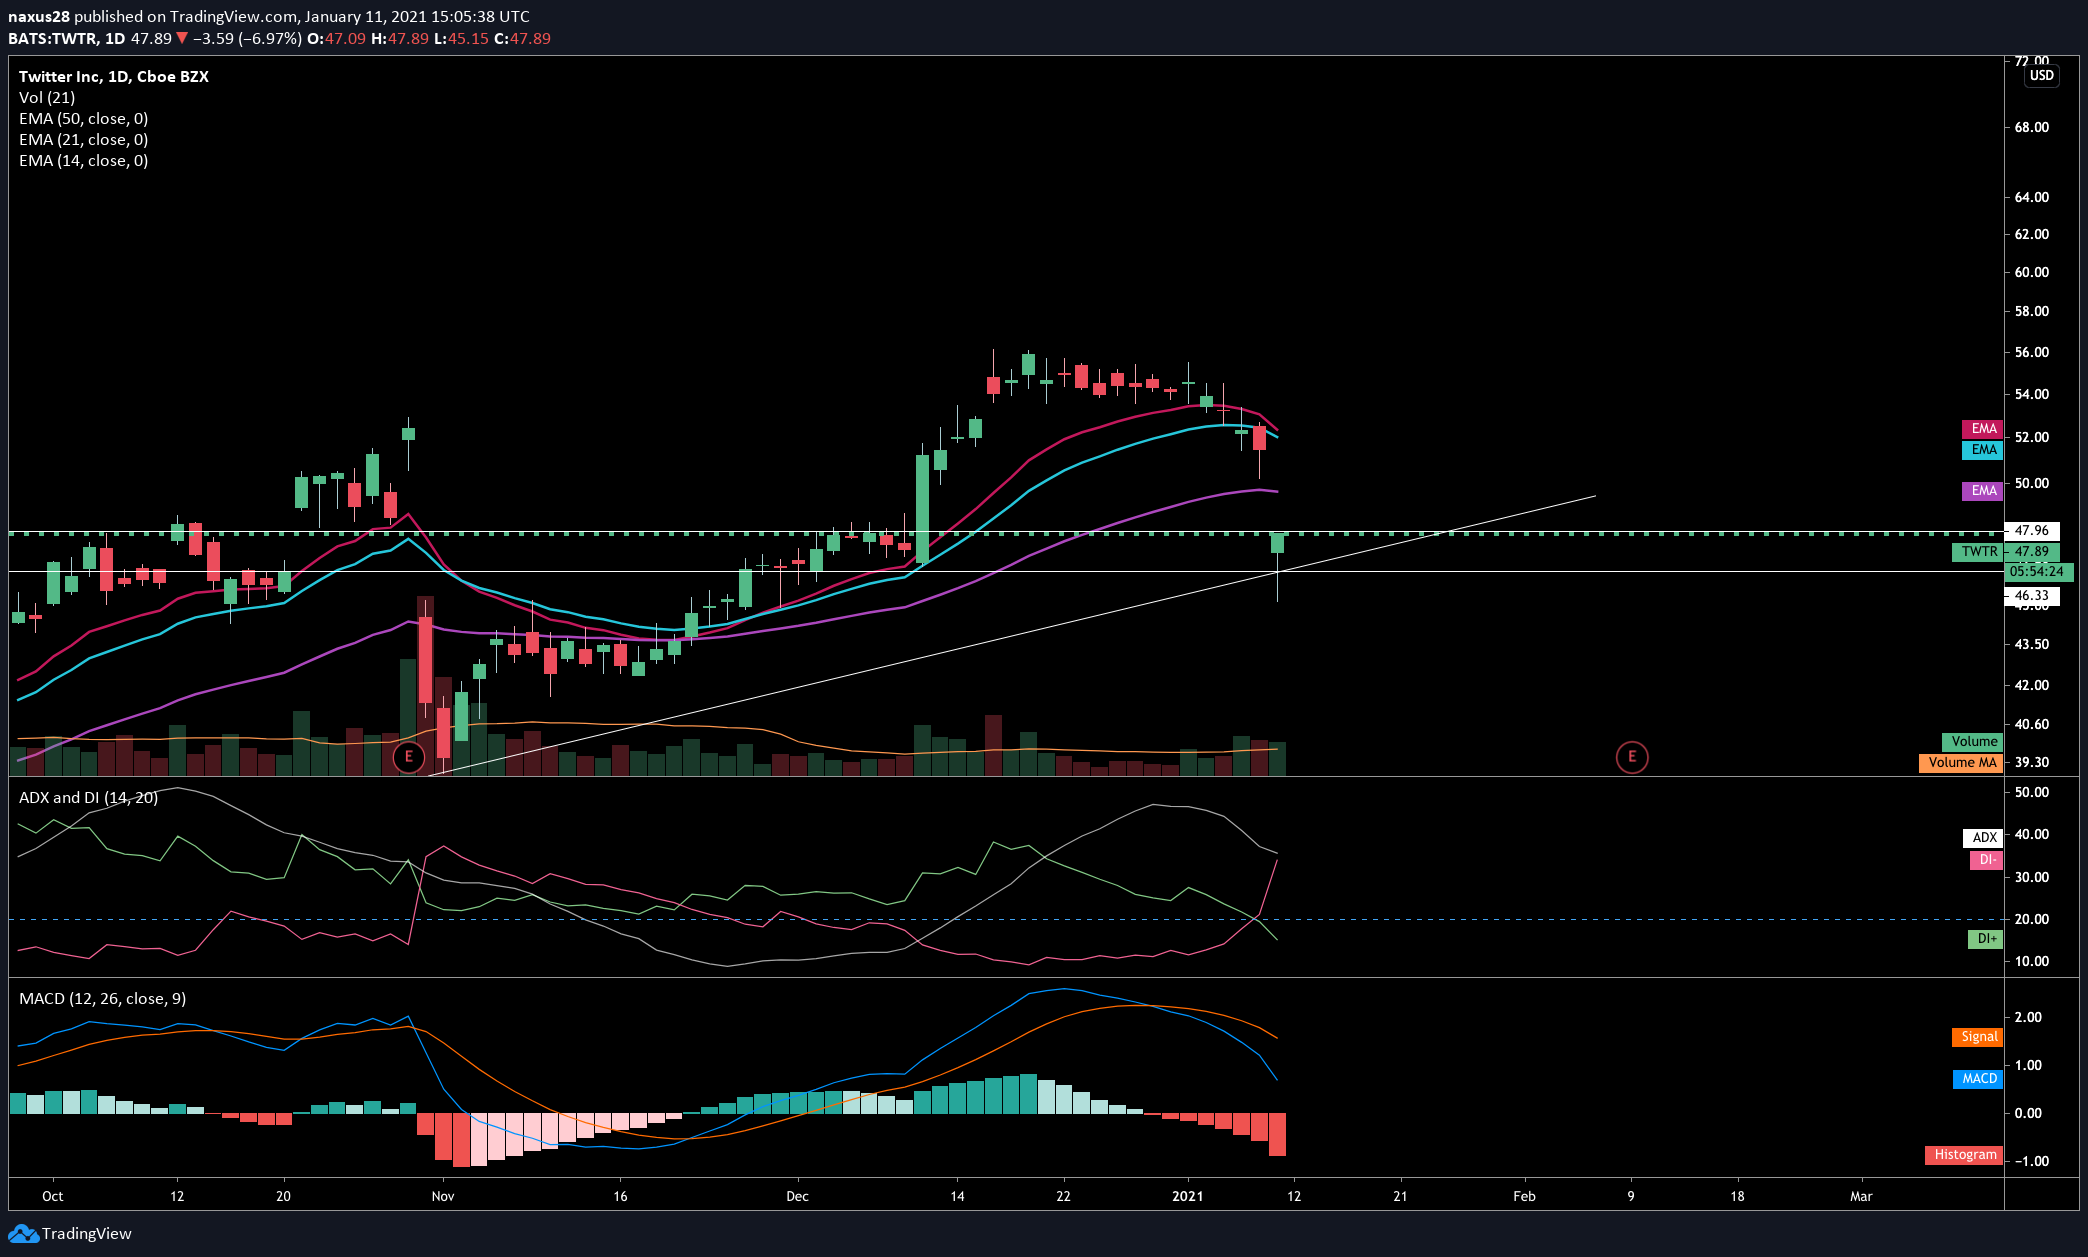Click the 46.33 price level label

(2031, 595)
